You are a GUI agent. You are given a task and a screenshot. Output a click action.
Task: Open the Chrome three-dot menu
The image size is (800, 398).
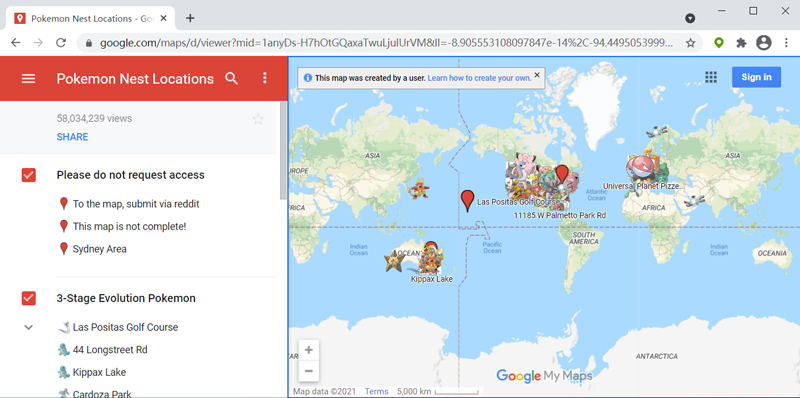pos(786,43)
